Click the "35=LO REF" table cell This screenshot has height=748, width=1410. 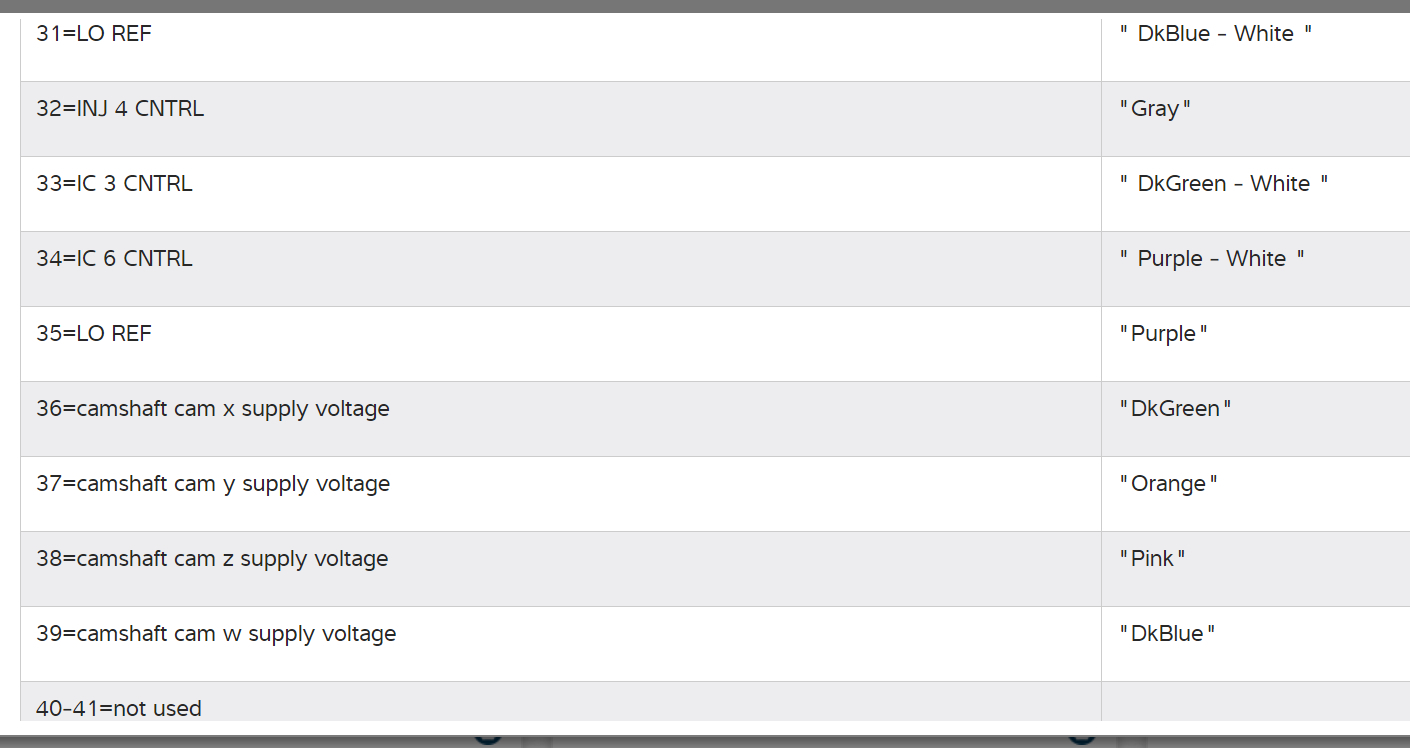click(x=94, y=334)
